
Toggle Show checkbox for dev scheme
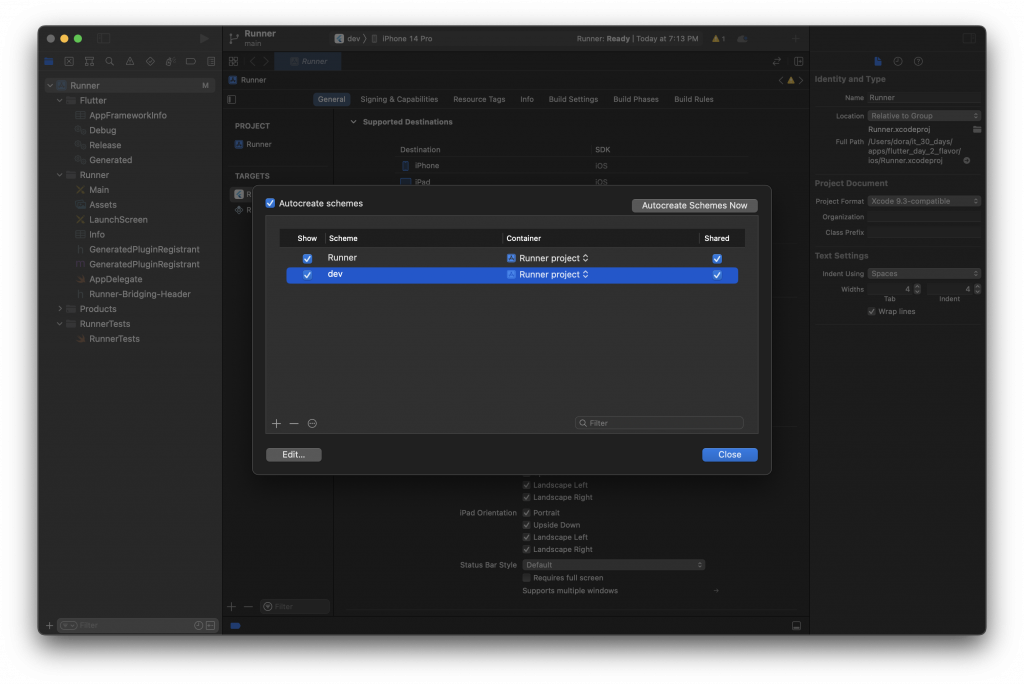coord(307,275)
